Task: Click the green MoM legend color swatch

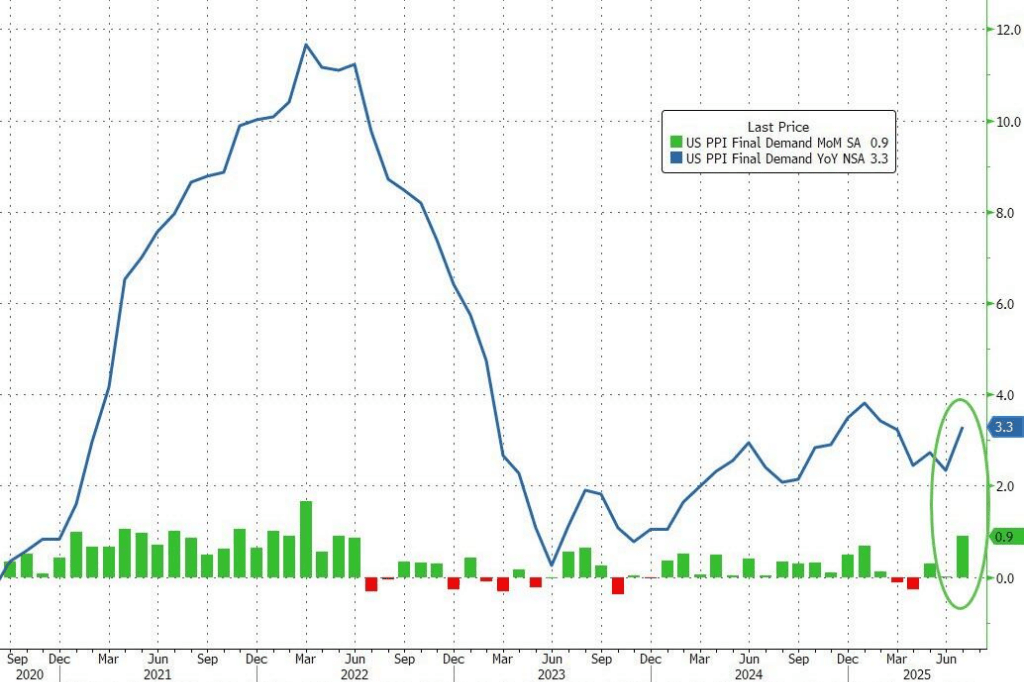Action: [676, 143]
